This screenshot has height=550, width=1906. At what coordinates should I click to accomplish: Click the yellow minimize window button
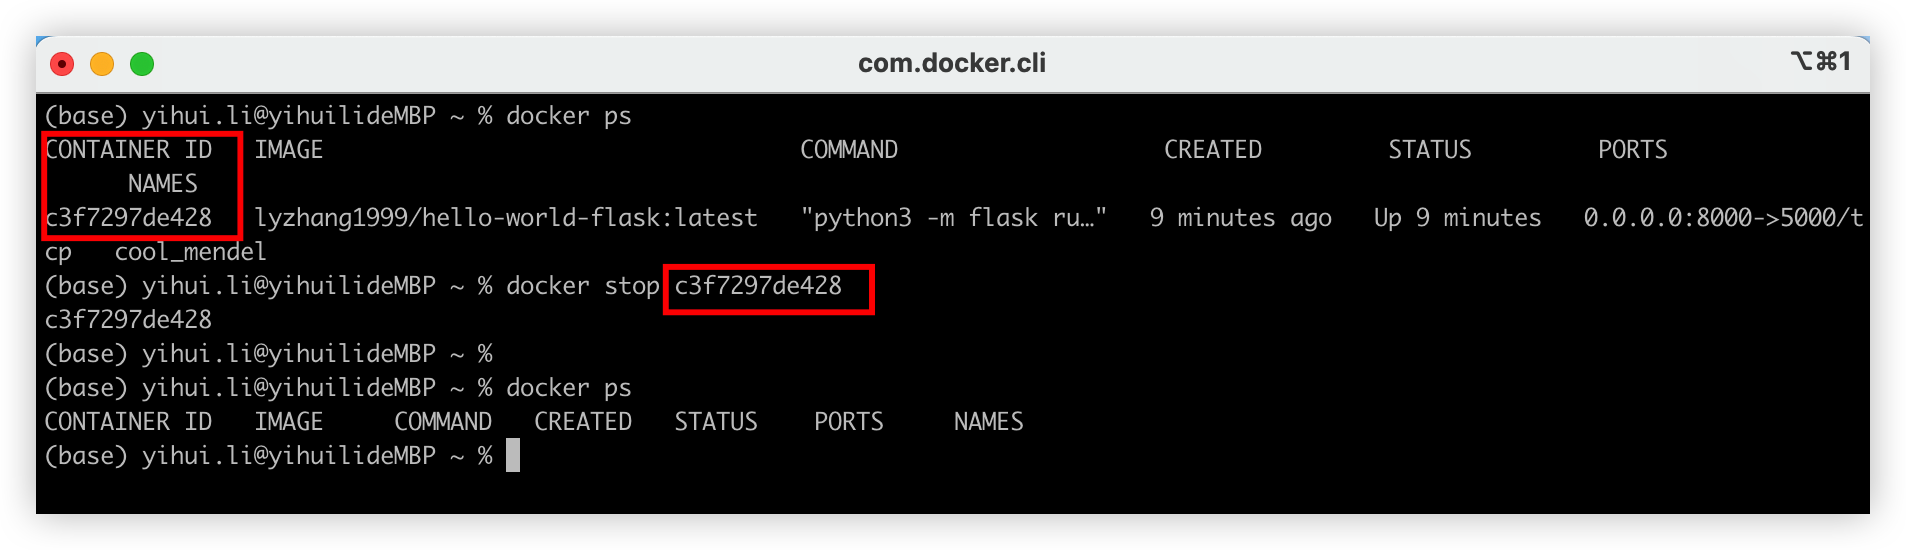[102, 64]
